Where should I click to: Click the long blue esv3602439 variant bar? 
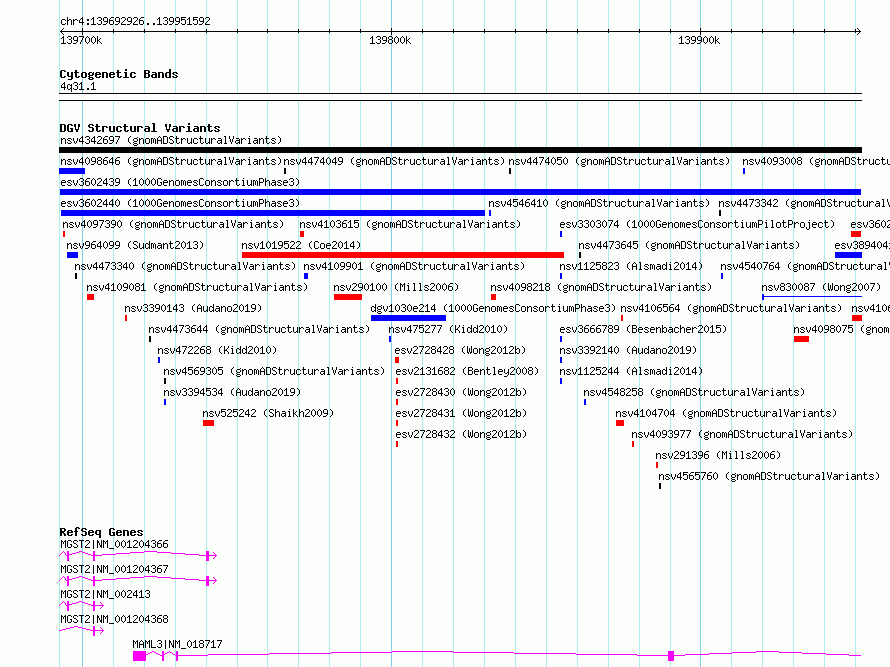click(x=460, y=192)
